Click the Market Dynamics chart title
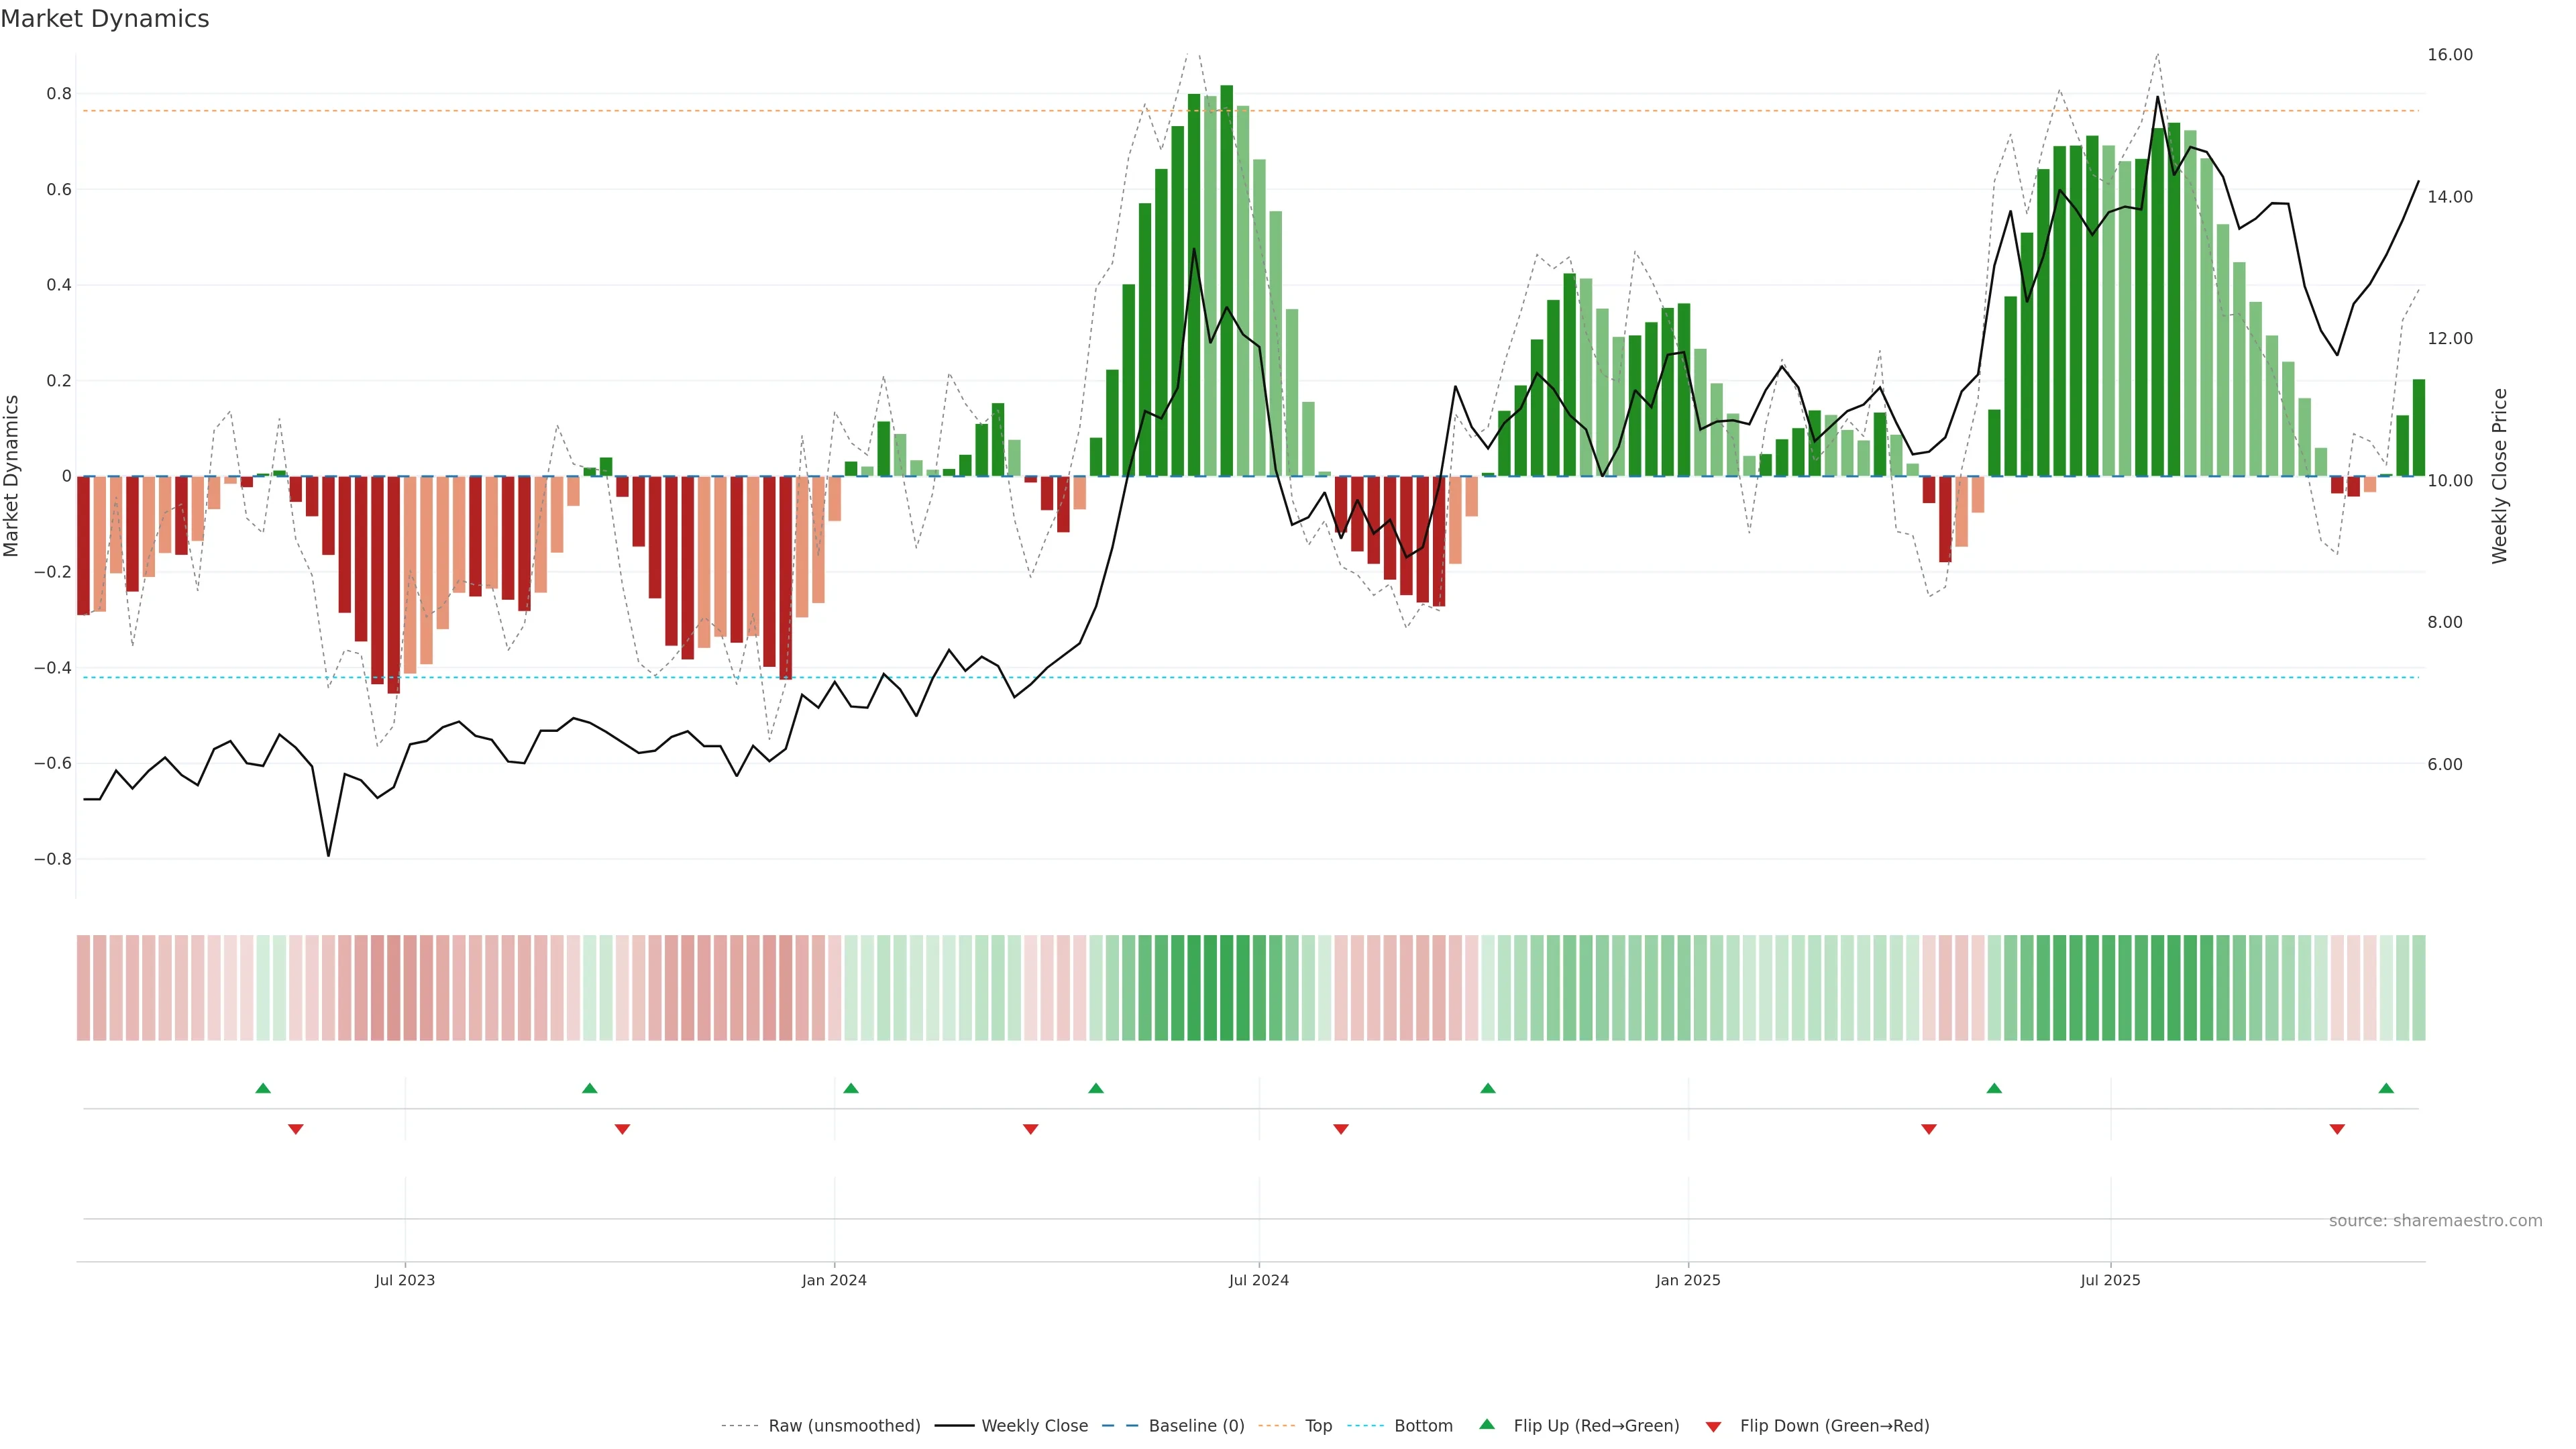The image size is (2576, 1449). coord(105,19)
